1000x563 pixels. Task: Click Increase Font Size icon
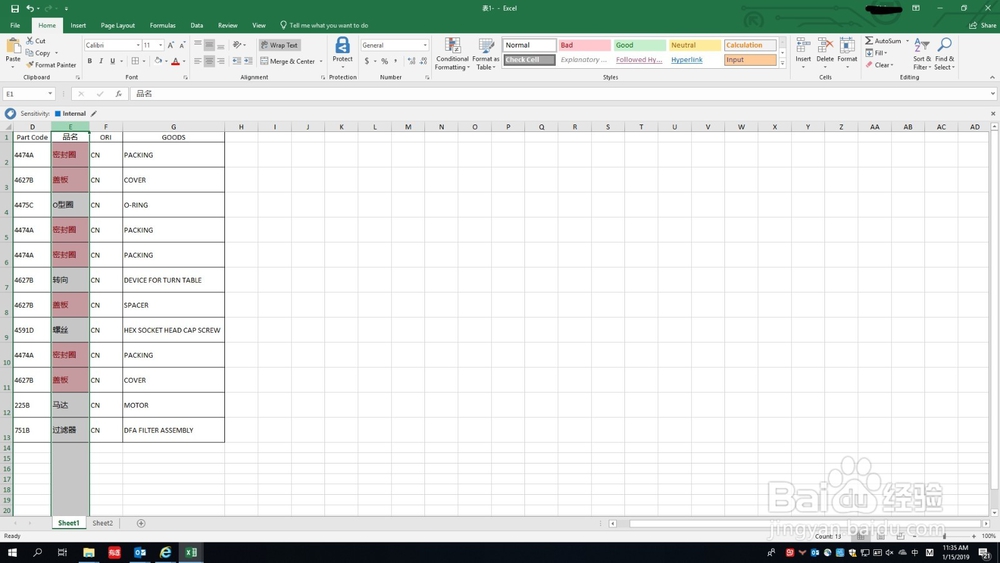pyautogui.click(x=170, y=45)
